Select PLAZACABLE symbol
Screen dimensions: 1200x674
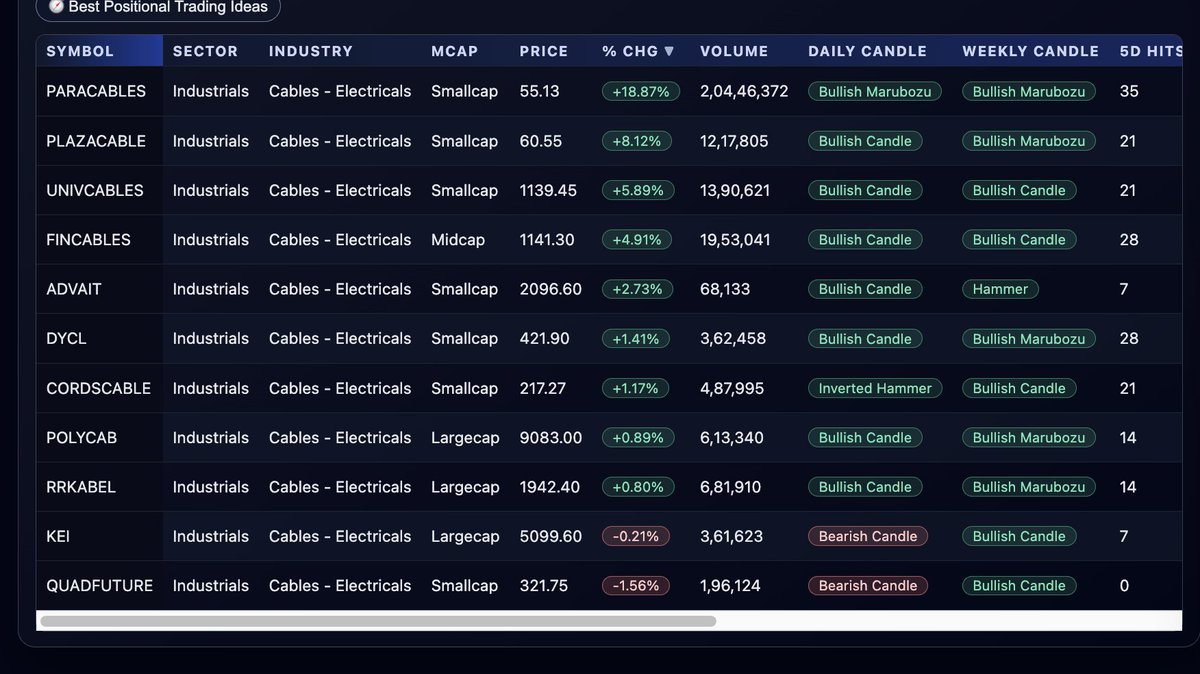click(x=96, y=141)
